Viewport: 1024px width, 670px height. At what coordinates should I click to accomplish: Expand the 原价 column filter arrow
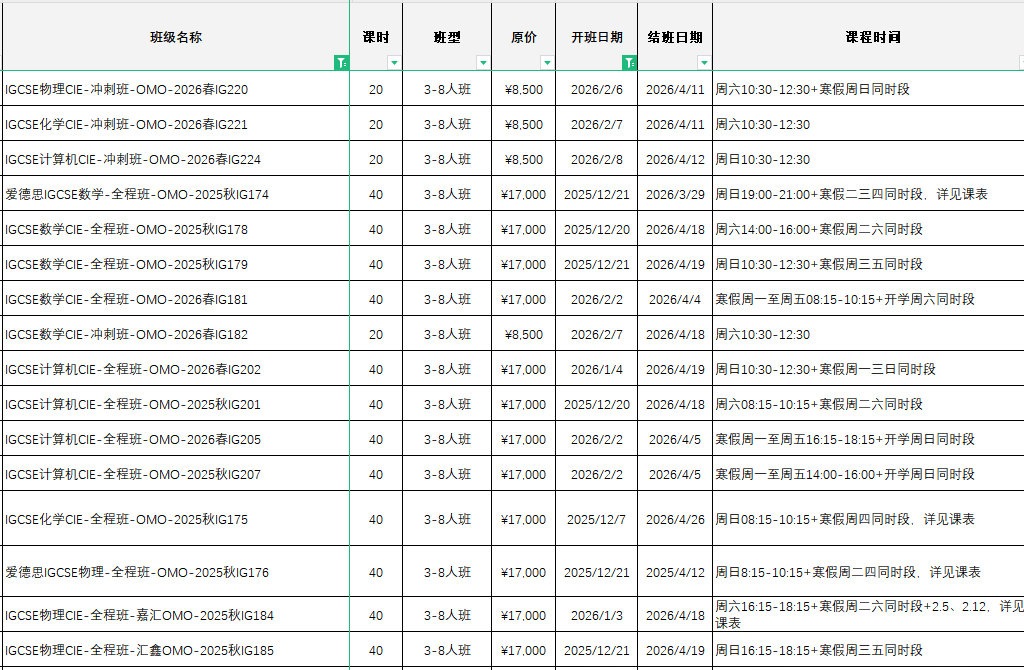[x=547, y=63]
